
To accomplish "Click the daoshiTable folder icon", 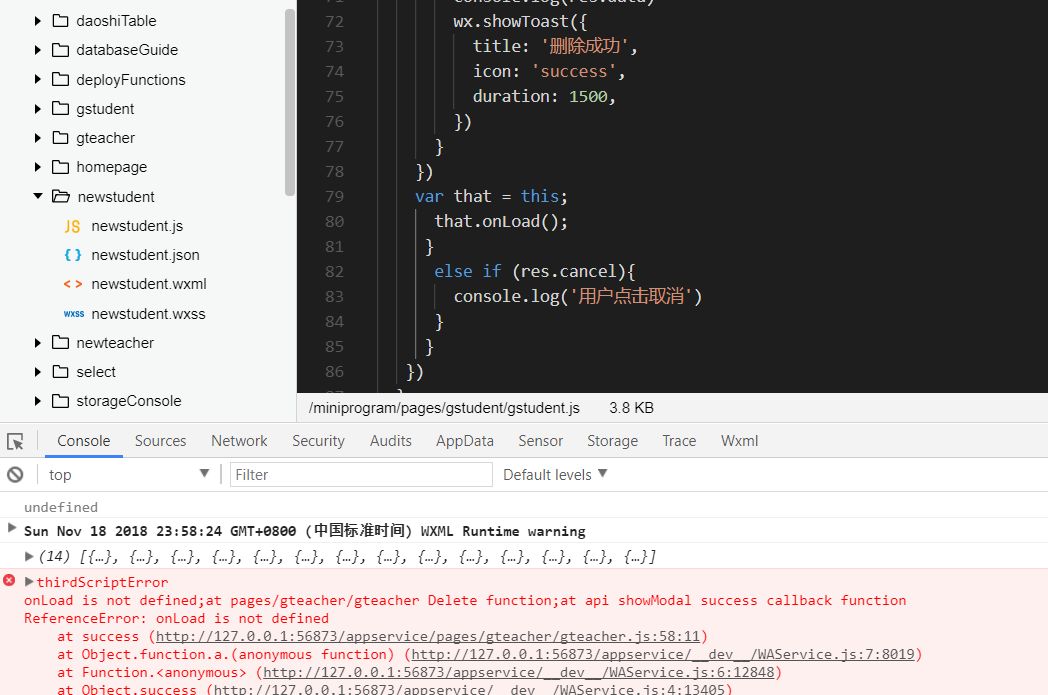I will 60,21.
